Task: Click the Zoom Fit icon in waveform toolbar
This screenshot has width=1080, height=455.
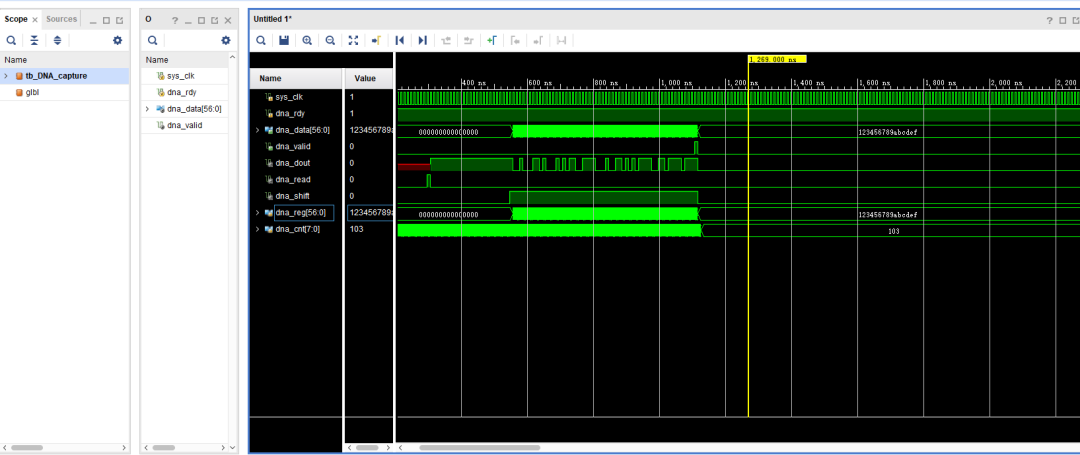Action: 353,40
